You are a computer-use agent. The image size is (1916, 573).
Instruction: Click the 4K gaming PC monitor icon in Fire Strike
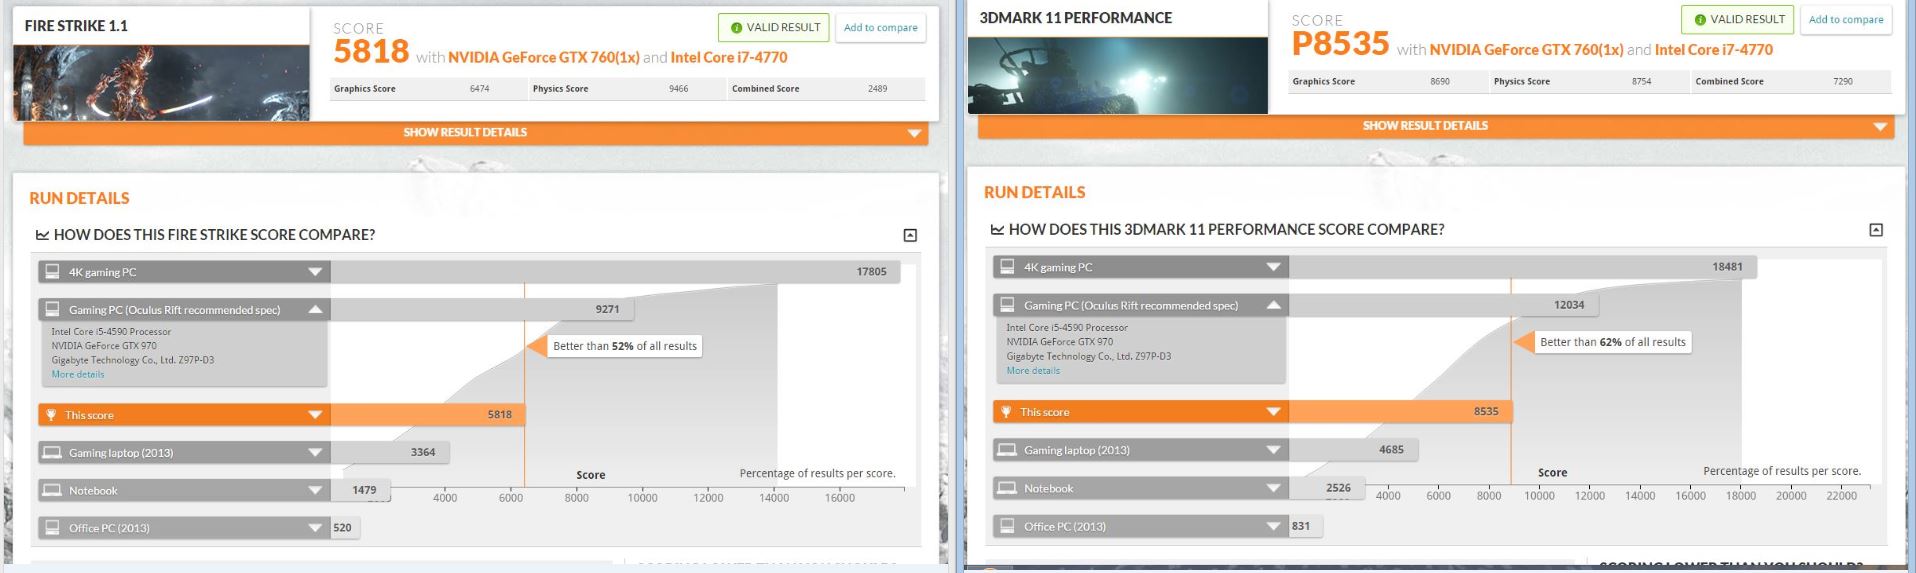pyautogui.click(x=52, y=272)
